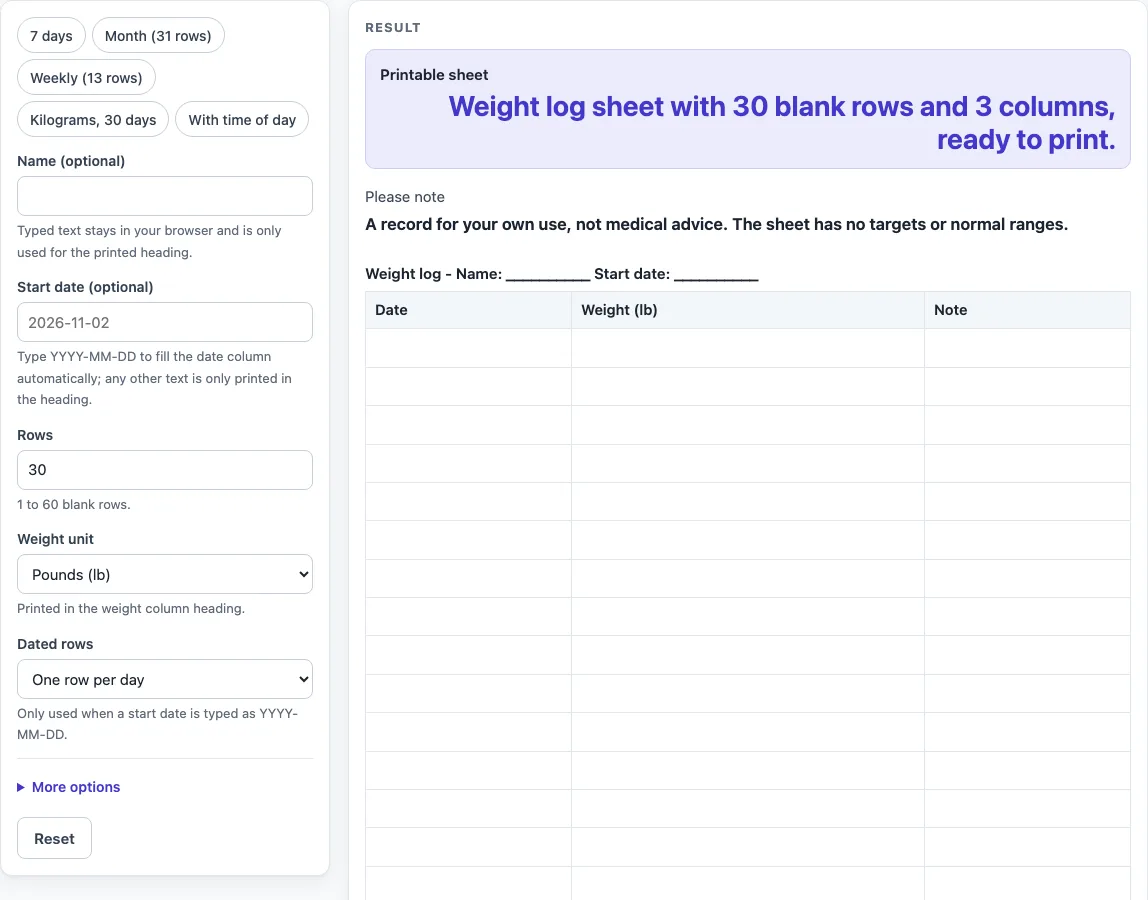The image size is (1148, 900).
Task: Click the 'not medical advice' disclaimer line
Action: (x=717, y=224)
